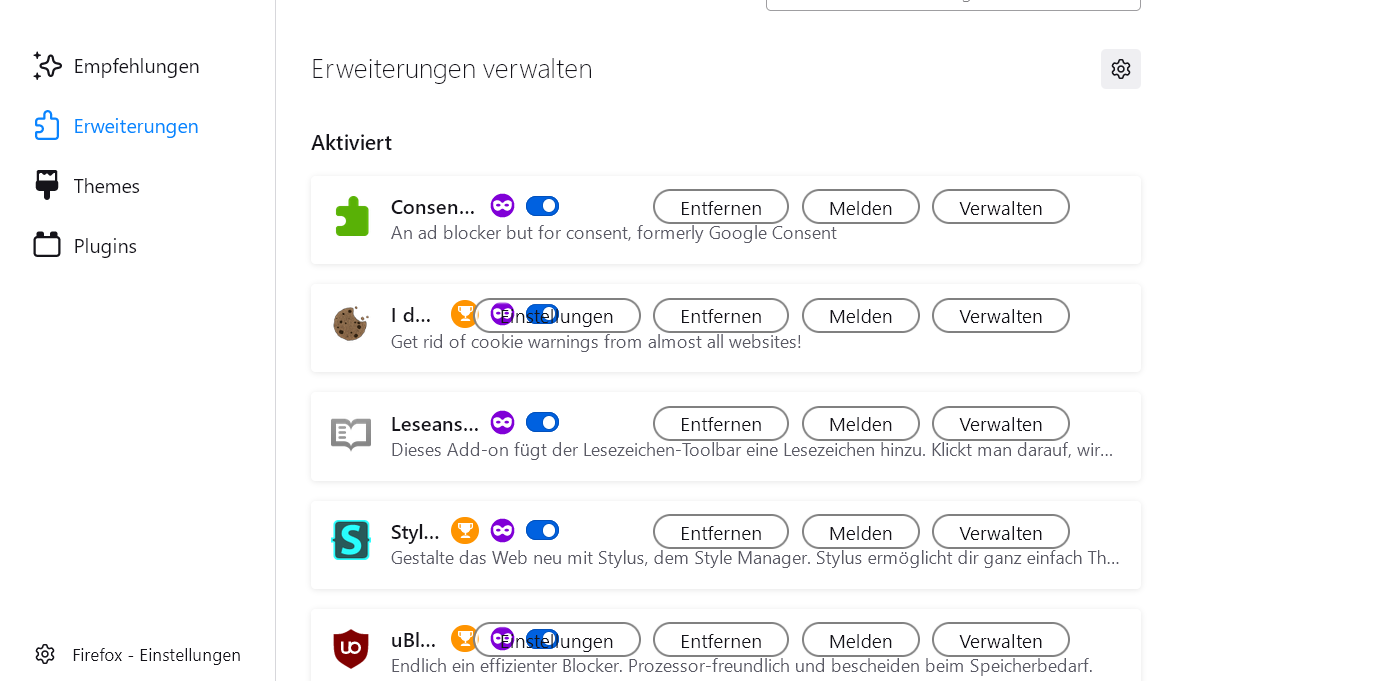Viewport: 1390px width, 681px height.
Task: Open Firefox - Einstellungen link
Action: pyautogui.click(x=156, y=655)
